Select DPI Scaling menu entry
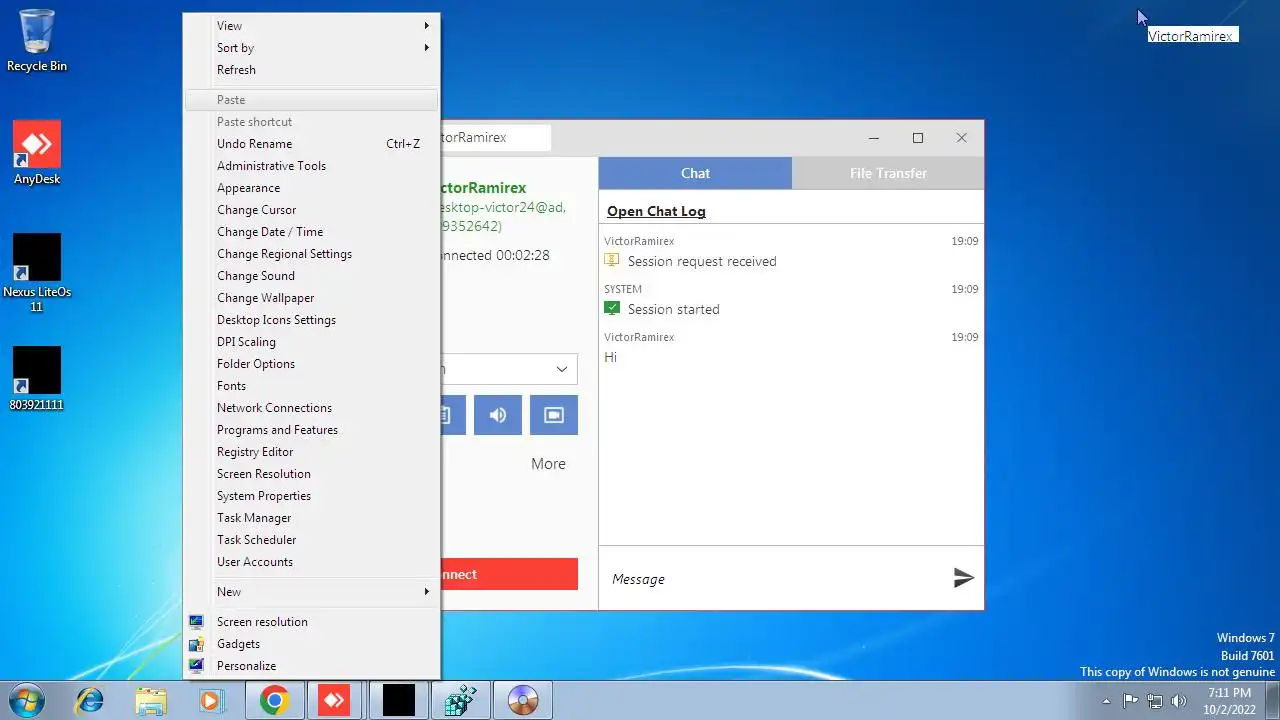This screenshot has height=720, width=1280. (x=312, y=342)
